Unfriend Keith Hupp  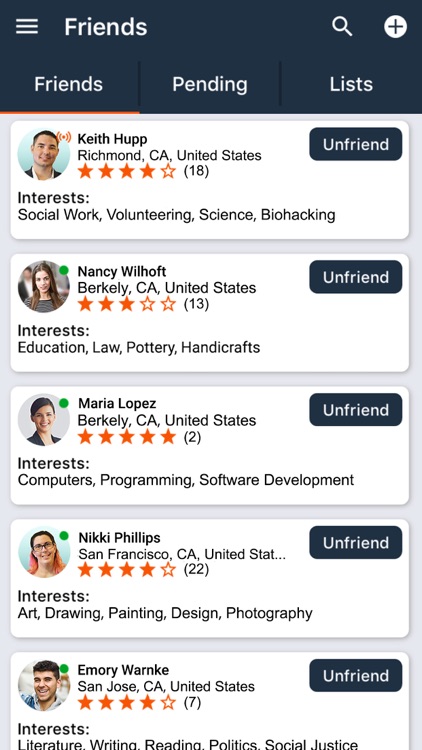355,144
